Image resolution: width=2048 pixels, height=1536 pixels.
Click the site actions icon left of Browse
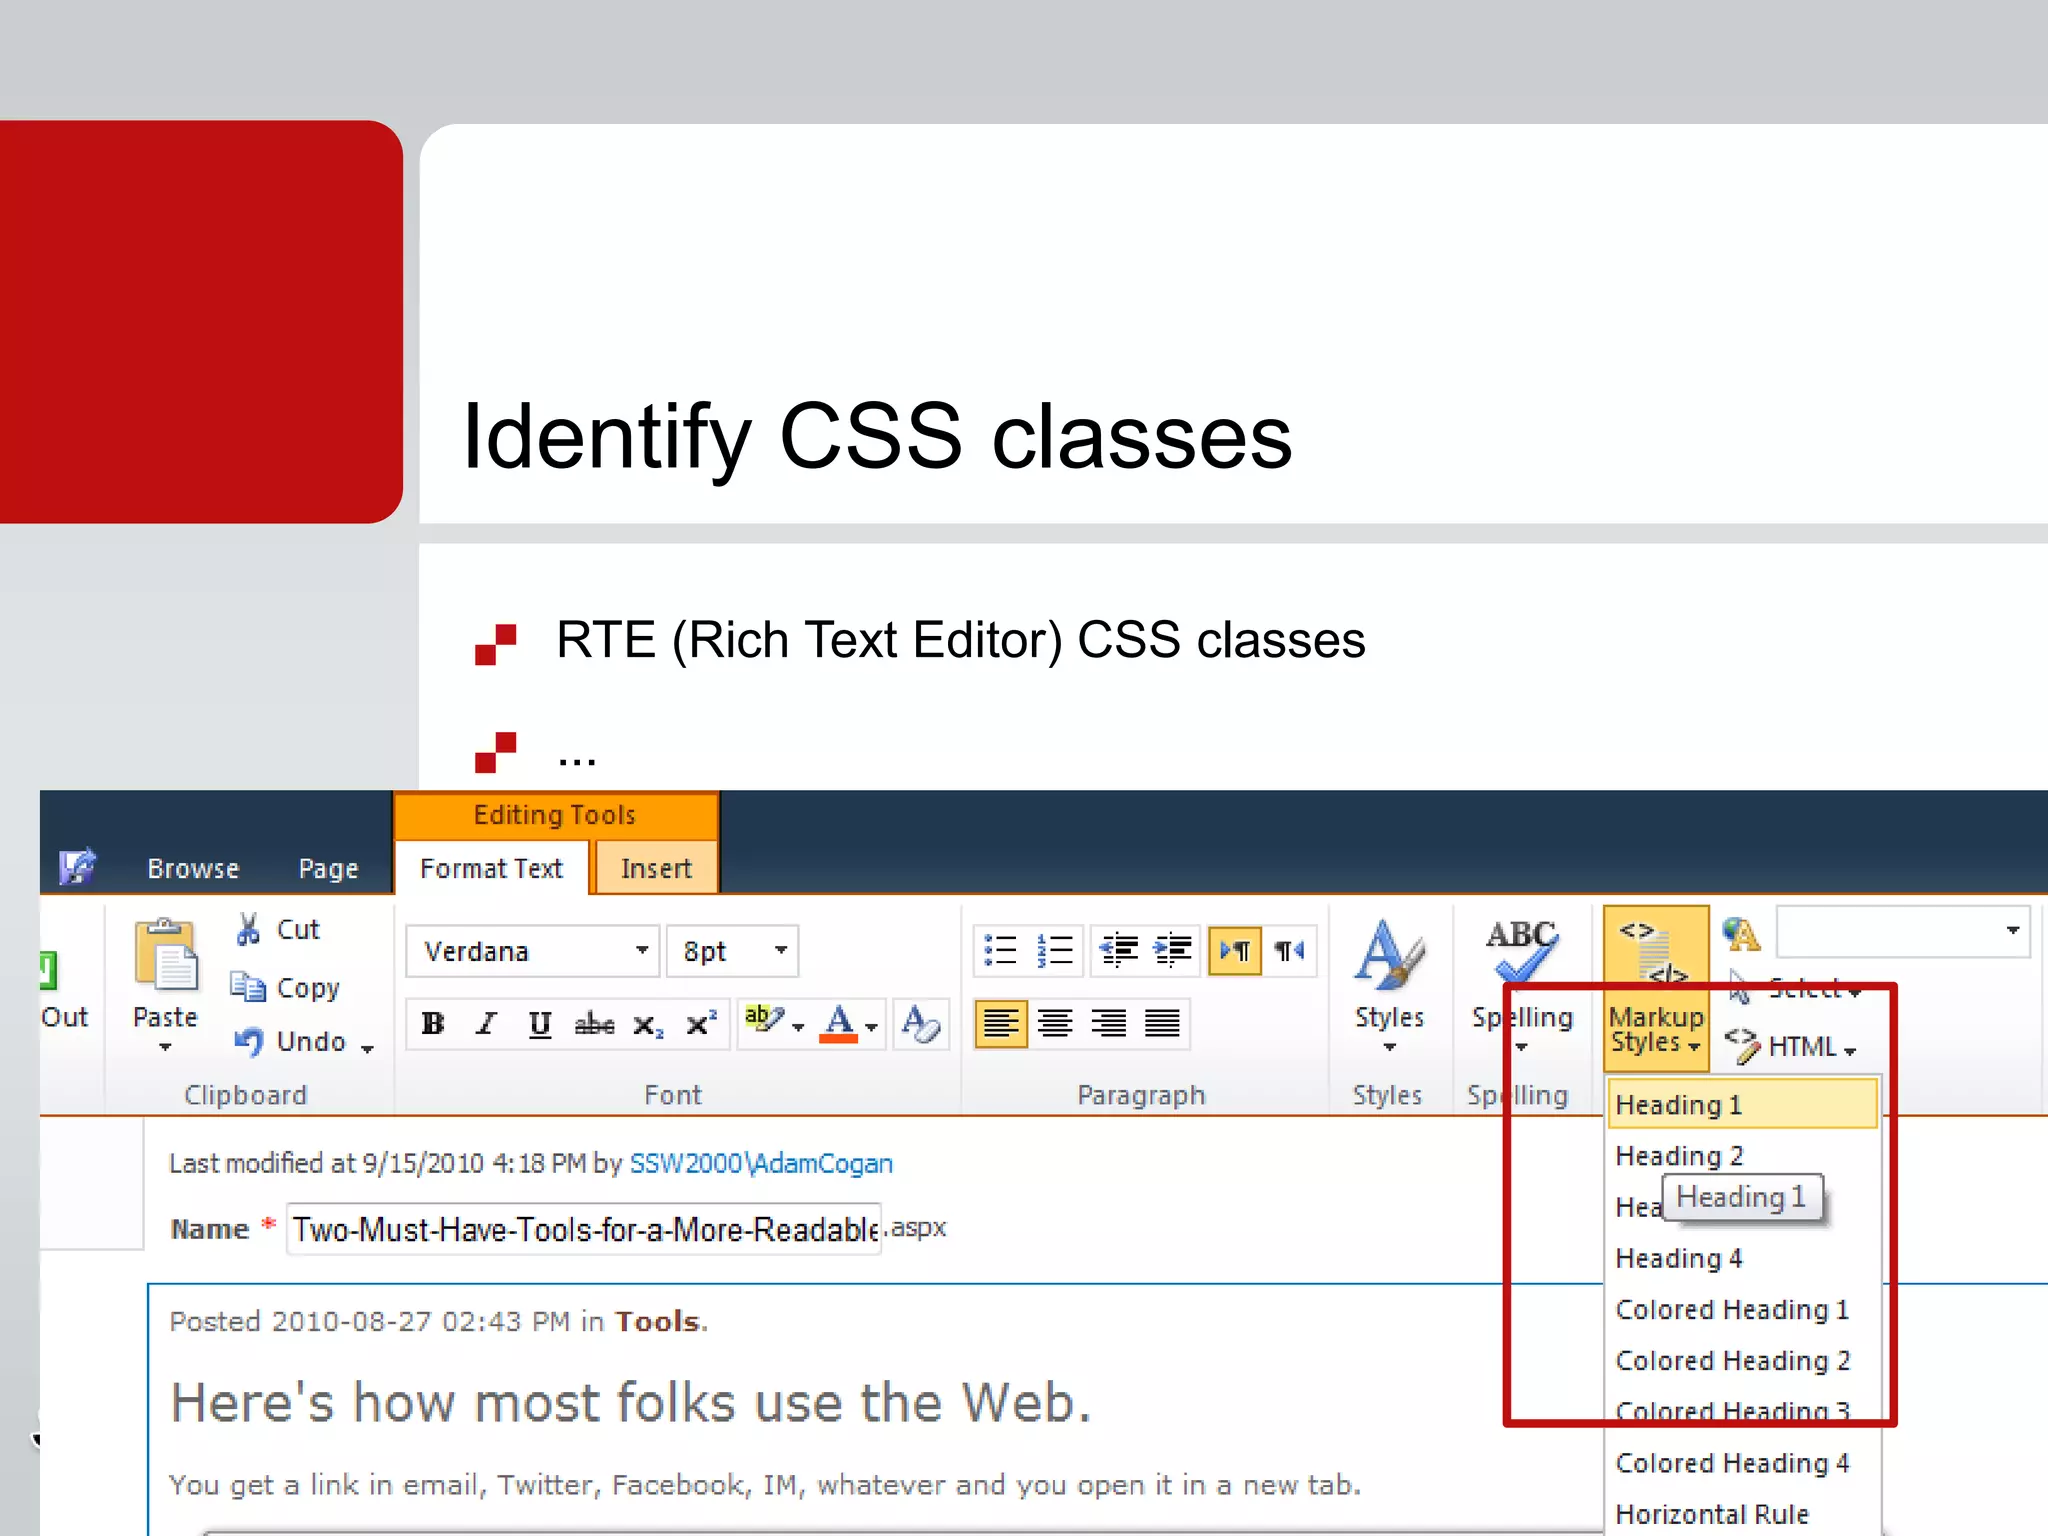tap(77, 866)
